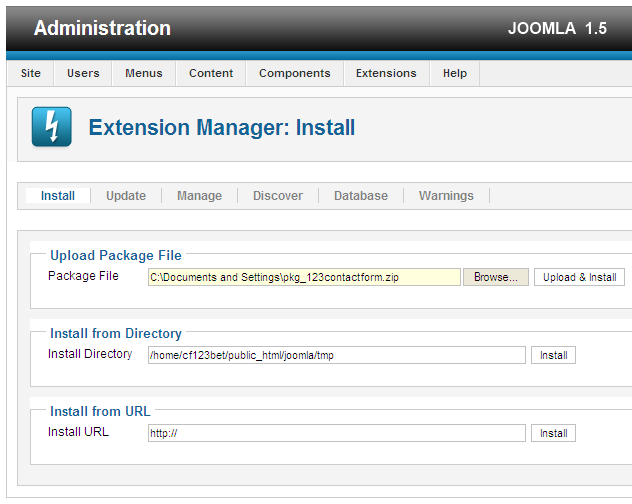
Task: Open the Extensions menu
Action: pos(386,73)
